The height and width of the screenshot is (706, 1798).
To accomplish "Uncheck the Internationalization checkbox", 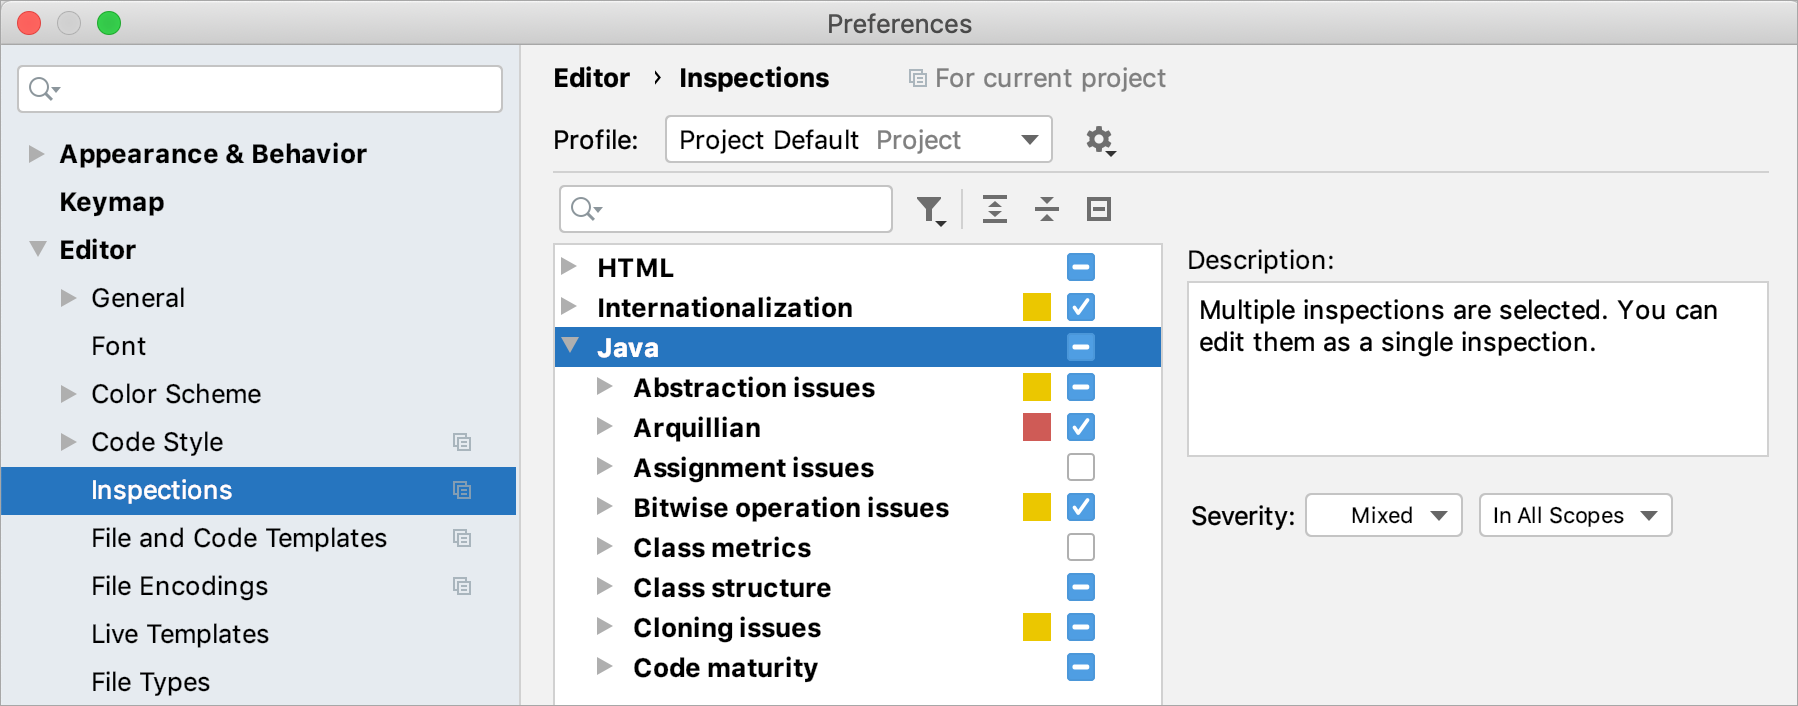I will tap(1081, 307).
